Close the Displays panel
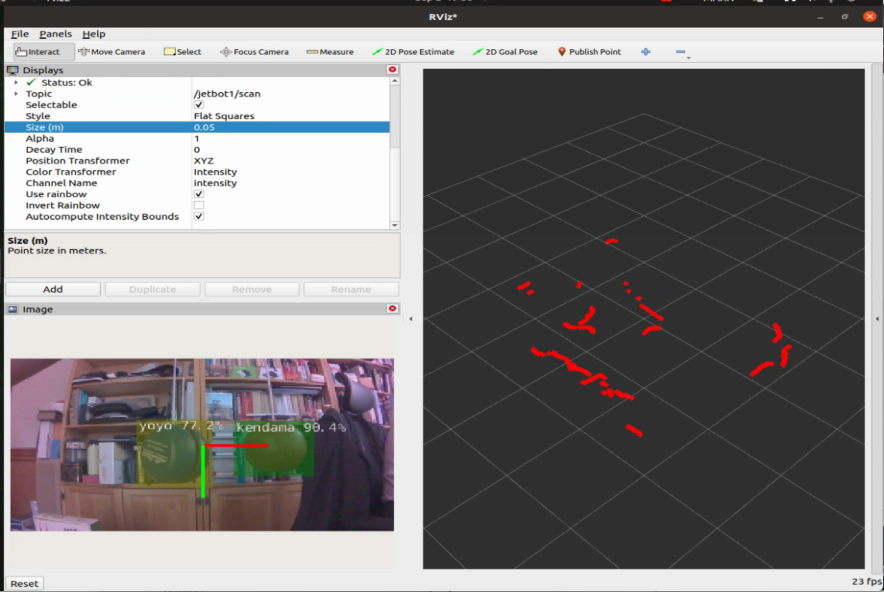 392,69
